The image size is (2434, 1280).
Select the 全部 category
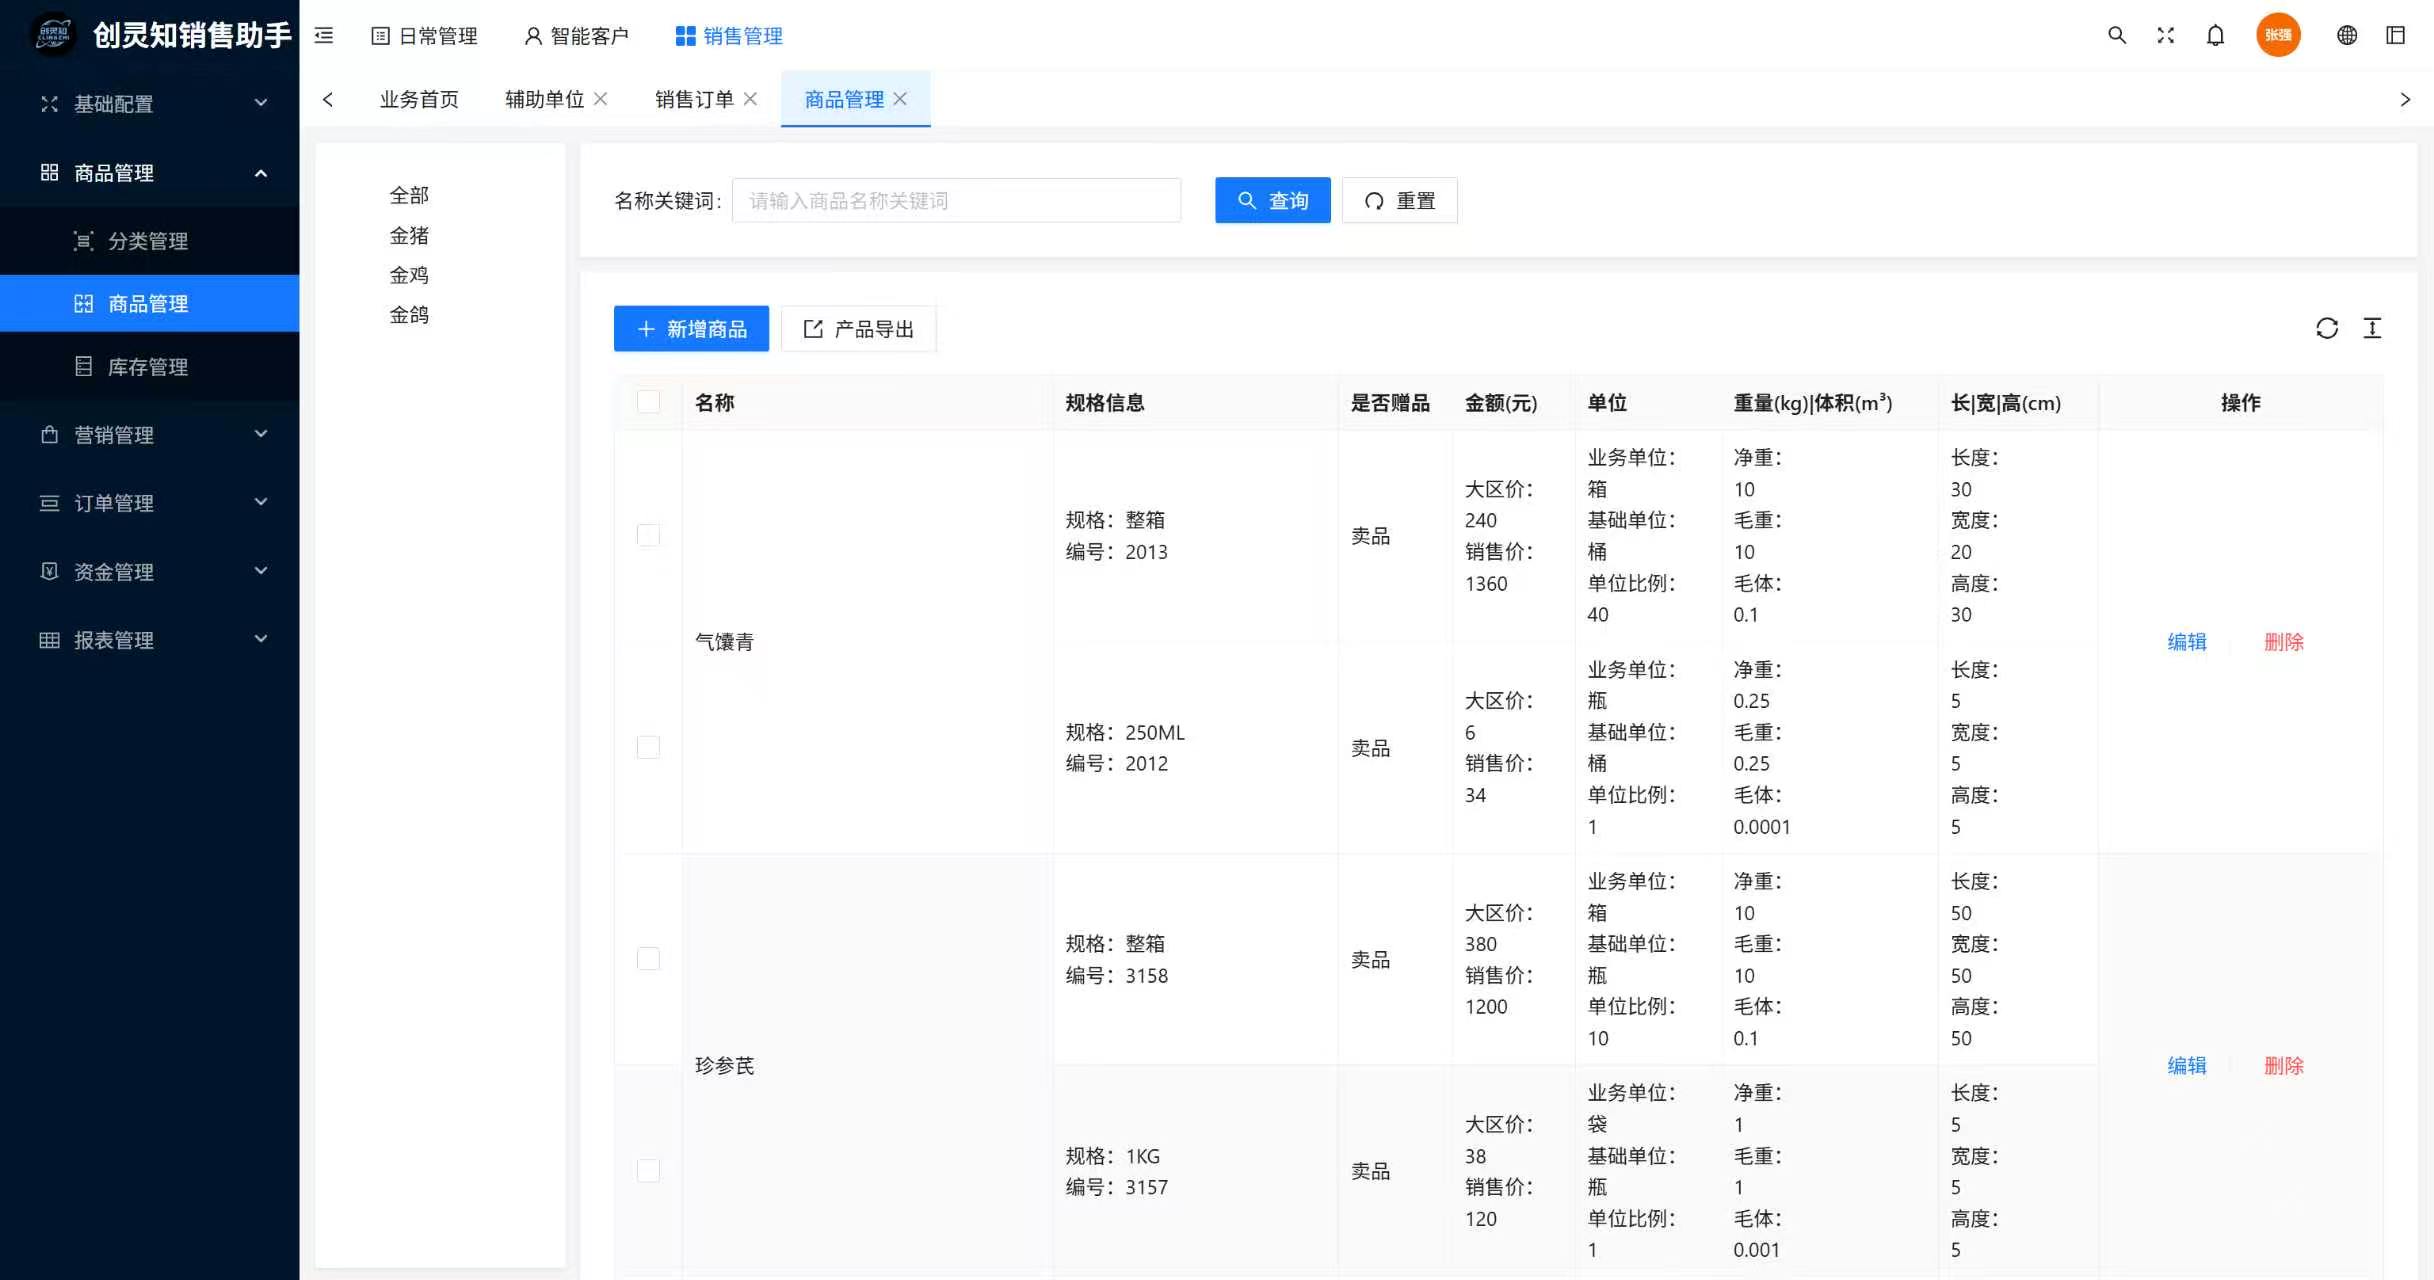(x=409, y=195)
